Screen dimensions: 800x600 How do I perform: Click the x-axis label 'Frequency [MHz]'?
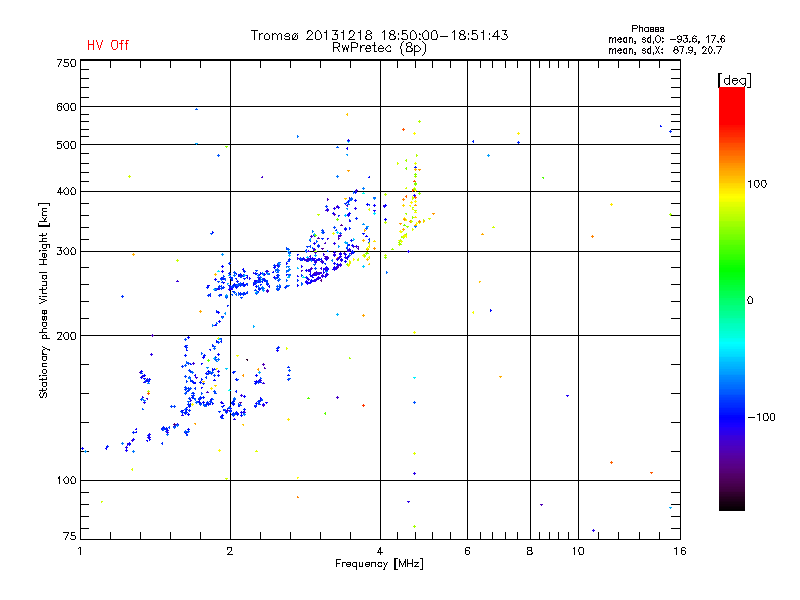379,564
